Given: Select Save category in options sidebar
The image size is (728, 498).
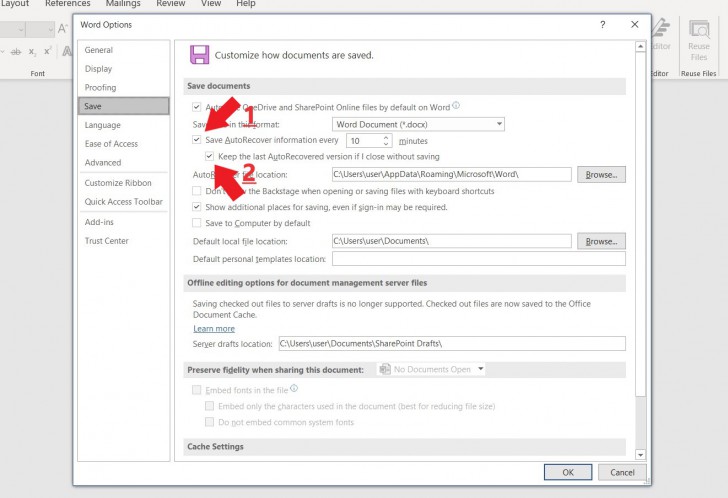Looking at the screenshot, I should 124,106.
